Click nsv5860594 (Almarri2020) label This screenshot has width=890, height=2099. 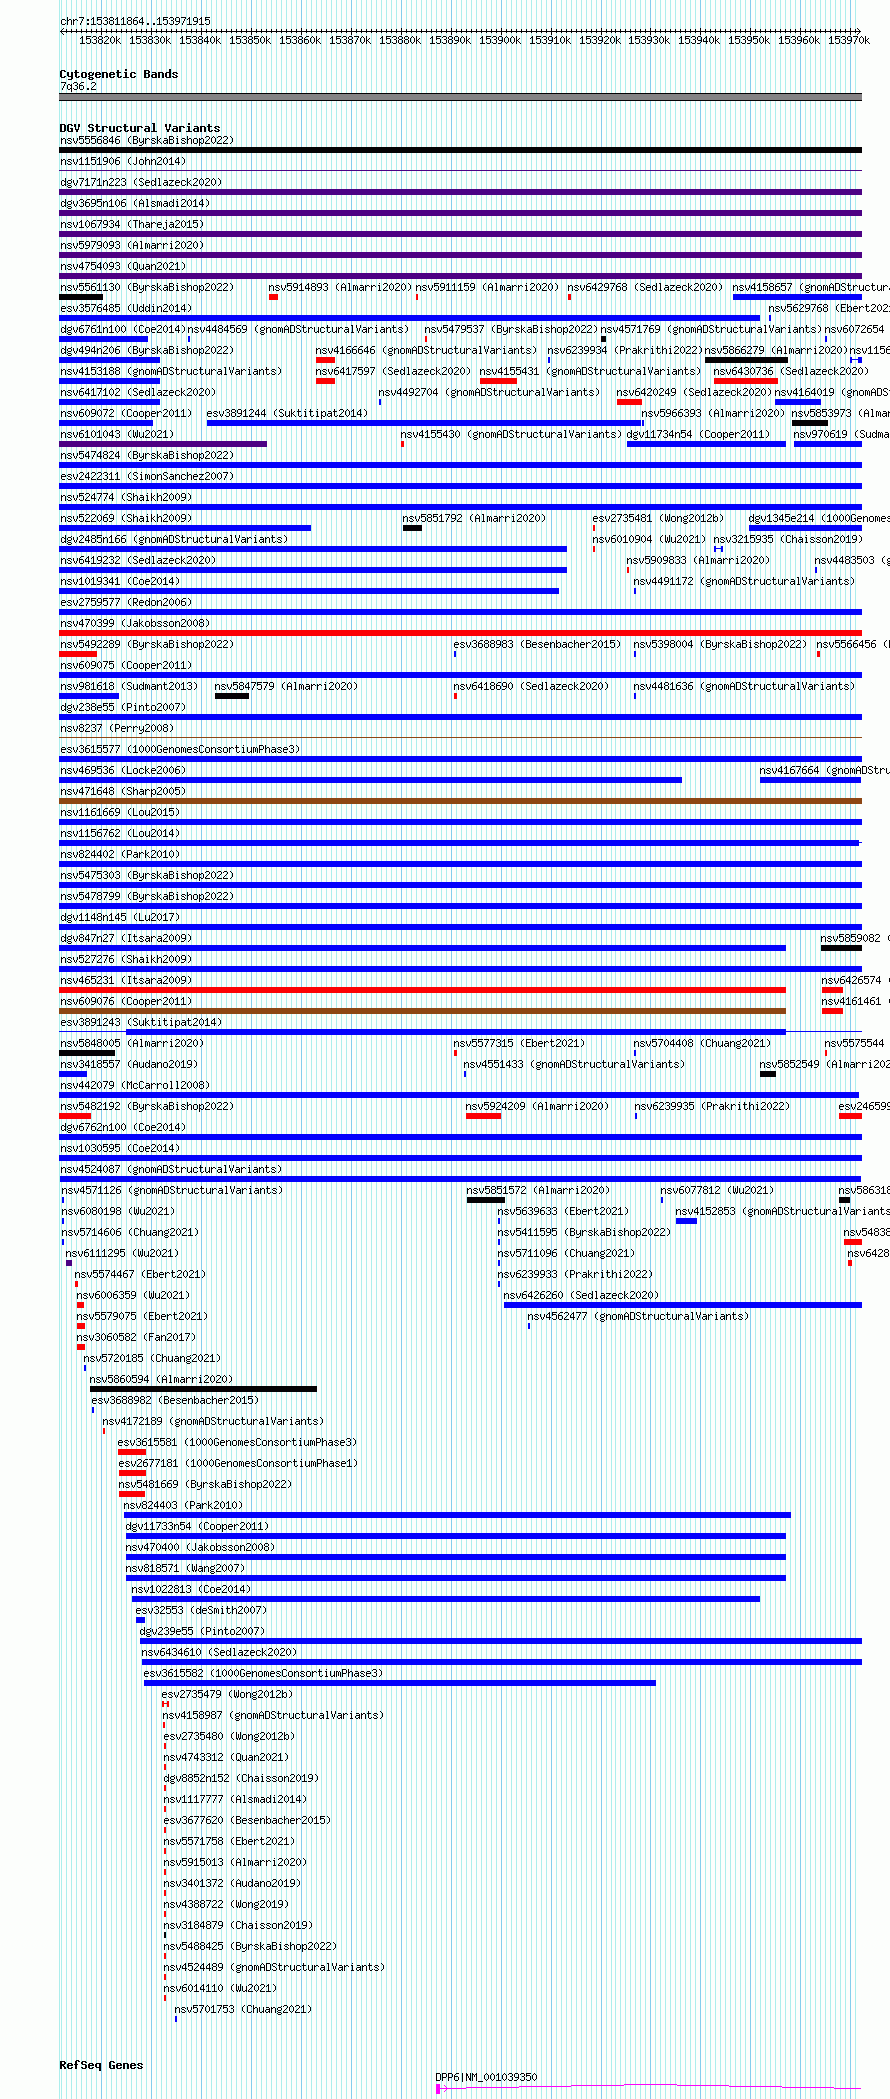pyautogui.click(x=161, y=1379)
